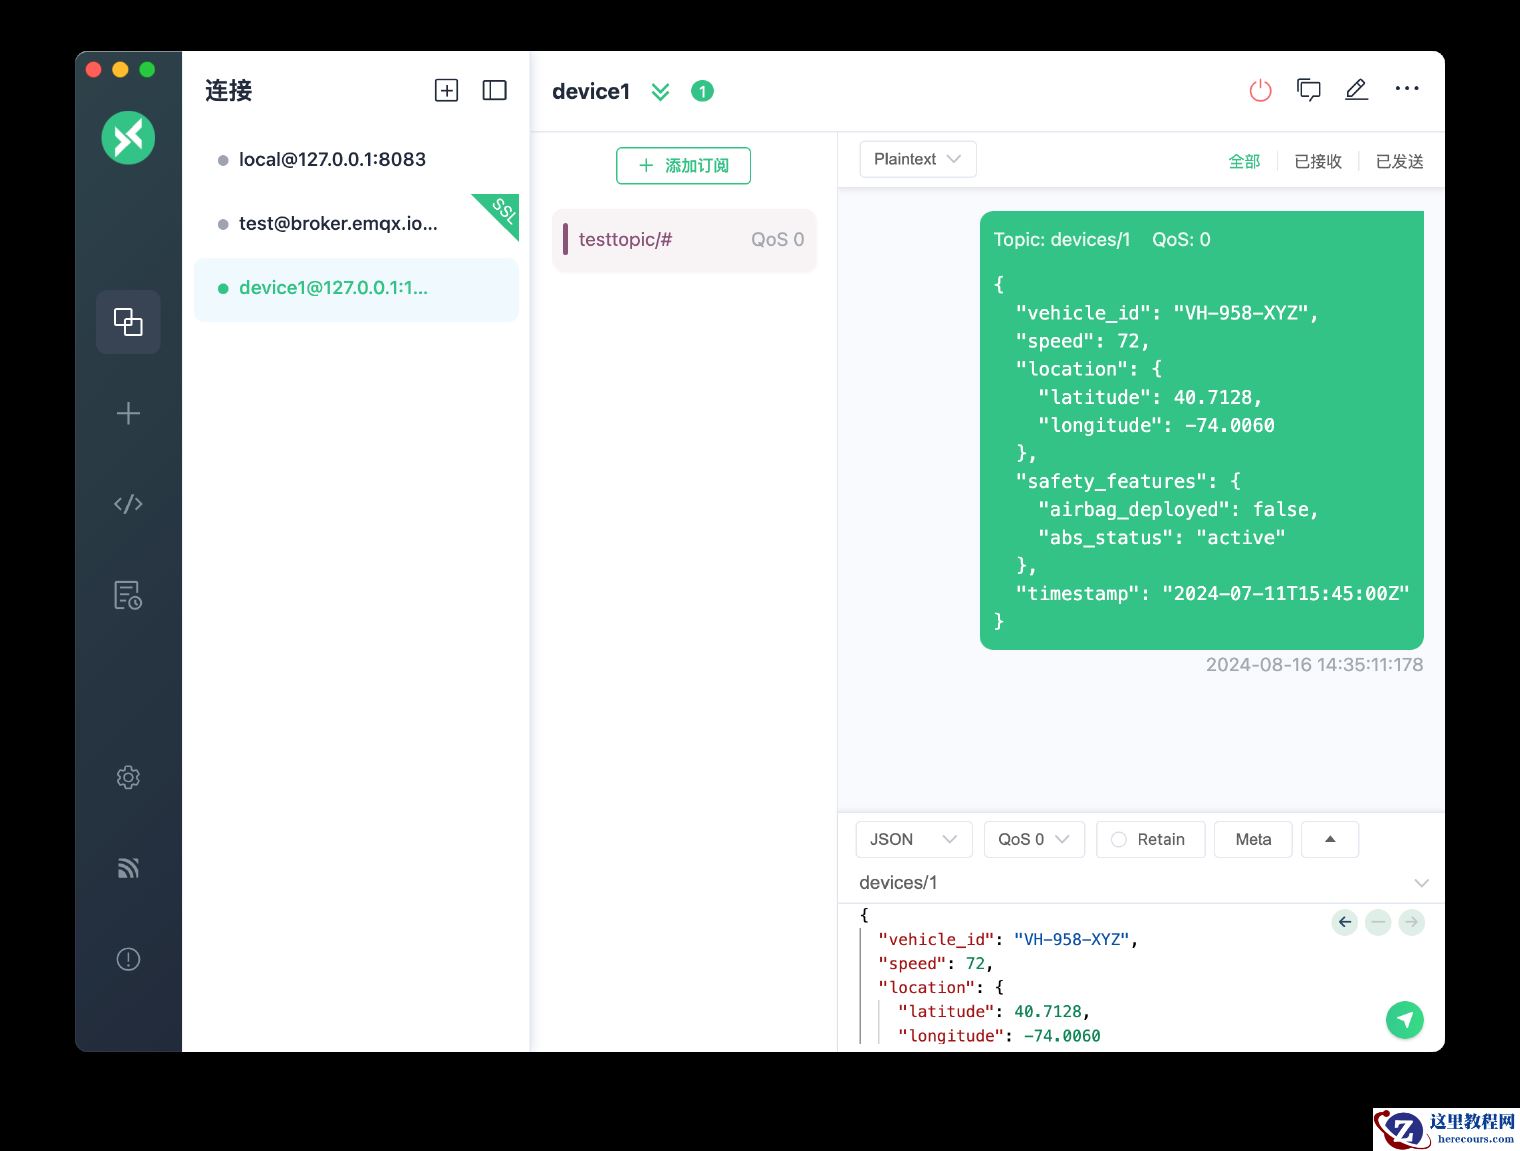The image size is (1520, 1151).
Task: Collapse the editor with up triangle button
Action: [1330, 840]
